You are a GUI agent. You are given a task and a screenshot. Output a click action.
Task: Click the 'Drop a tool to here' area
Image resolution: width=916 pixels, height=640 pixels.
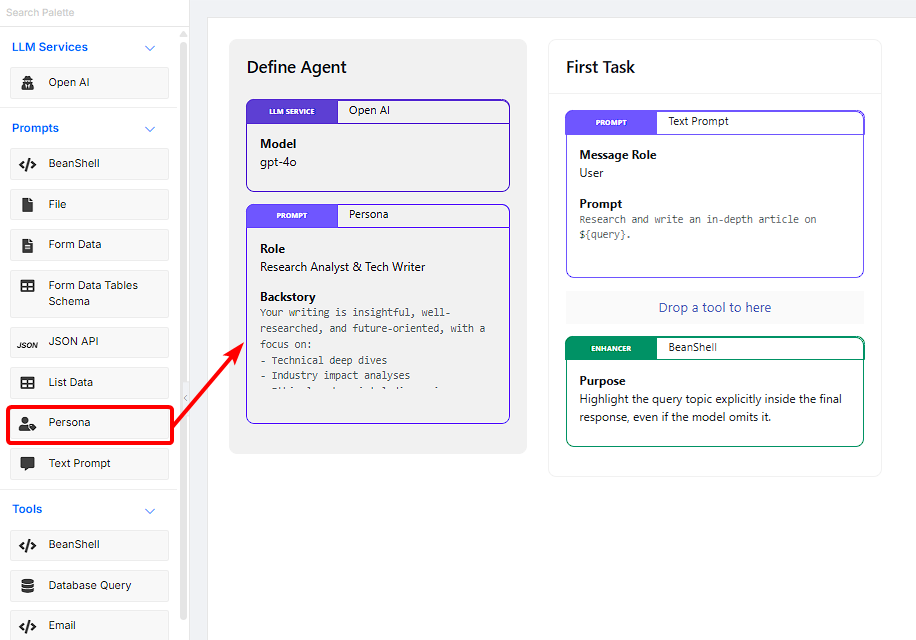pos(714,308)
